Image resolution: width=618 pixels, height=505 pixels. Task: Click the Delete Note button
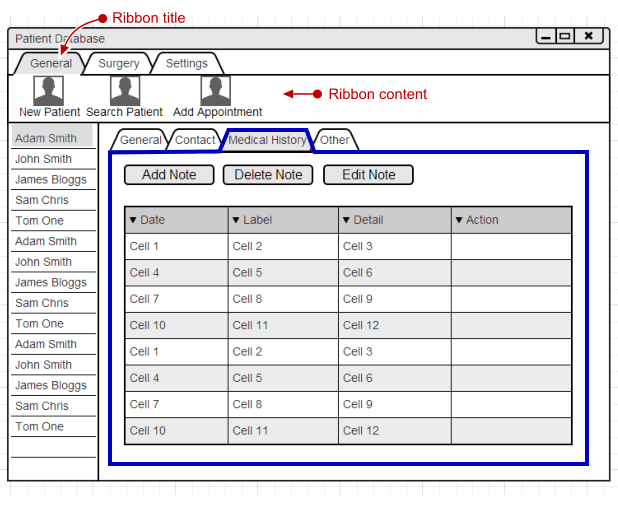pos(268,175)
